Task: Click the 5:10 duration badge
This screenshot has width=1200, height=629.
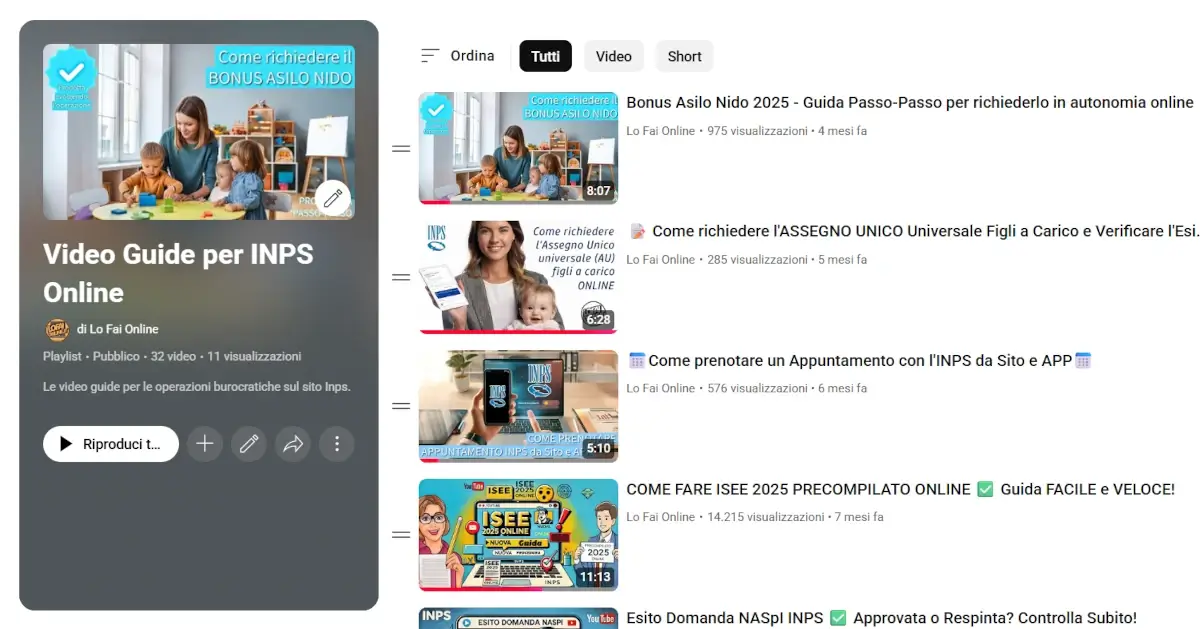Action: click(598, 449)
